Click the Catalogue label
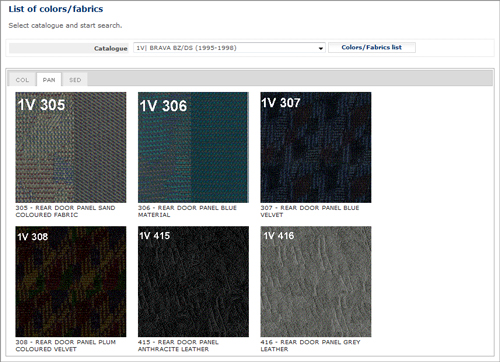This screenshot has width=500, height=362. 111,48
